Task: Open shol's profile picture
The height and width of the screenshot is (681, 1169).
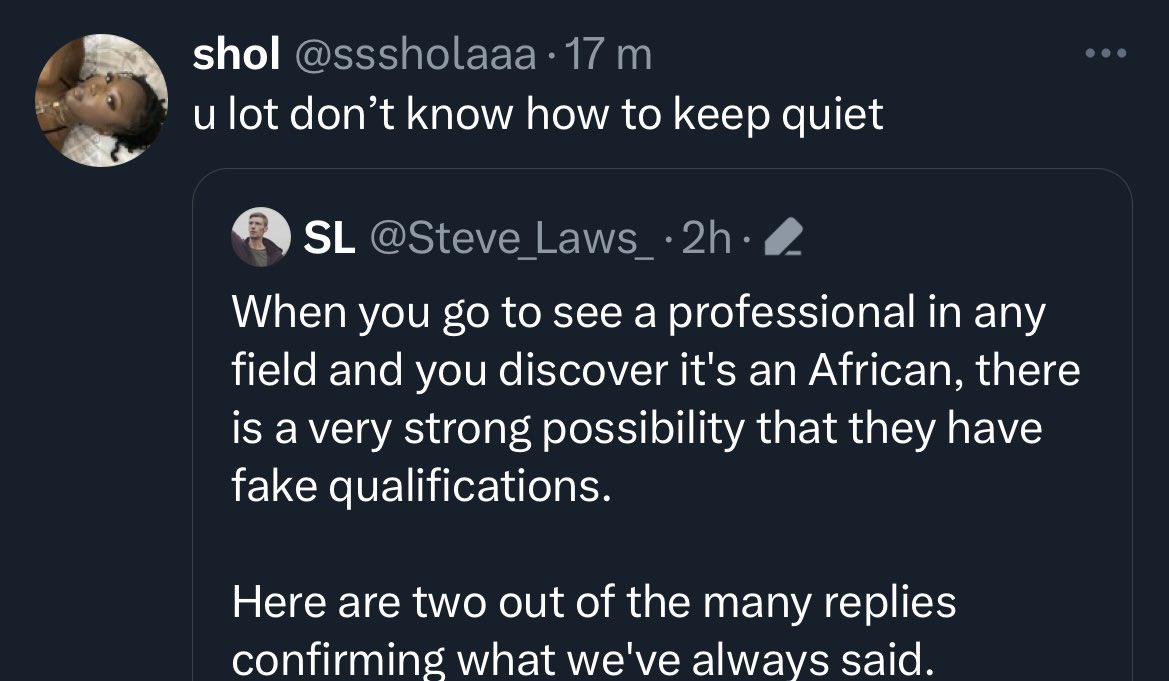Action: tap(101, 99)
